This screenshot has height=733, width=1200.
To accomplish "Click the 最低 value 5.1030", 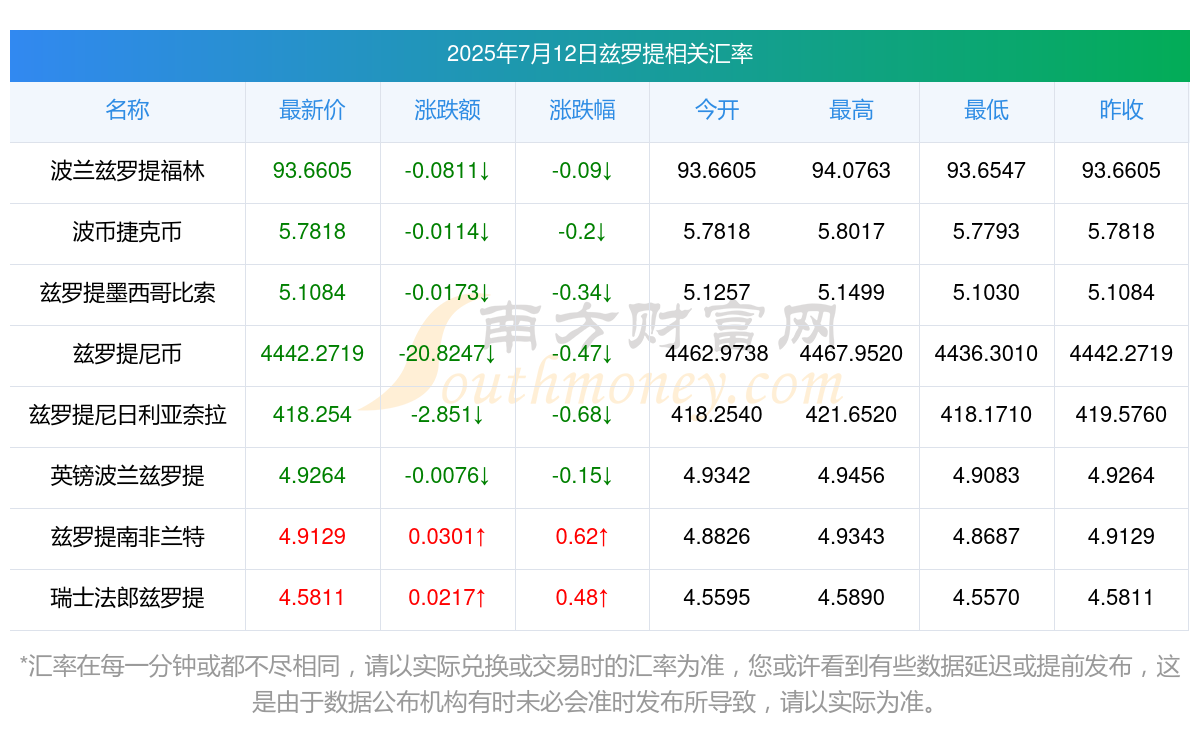I will [x=986, y=293].
